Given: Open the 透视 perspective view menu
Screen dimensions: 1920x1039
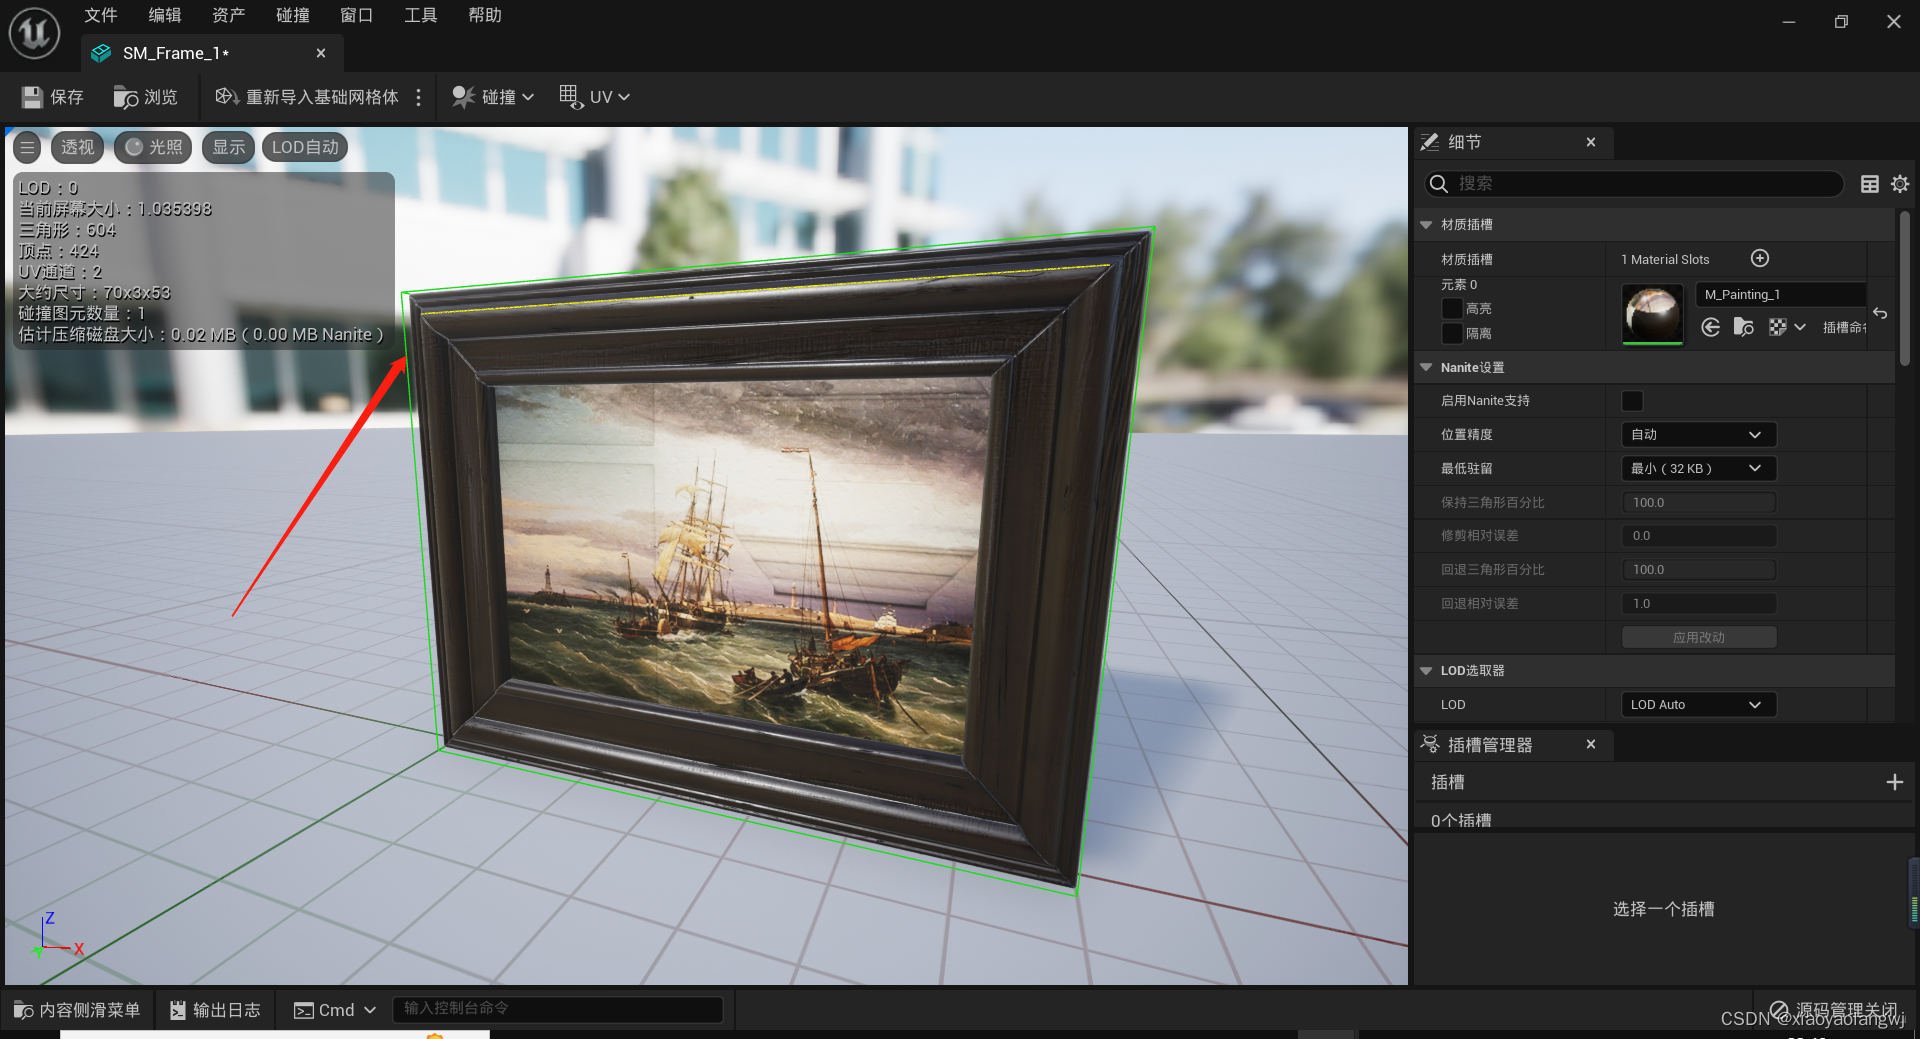Looking at the screenshot, I should point(78,148).
